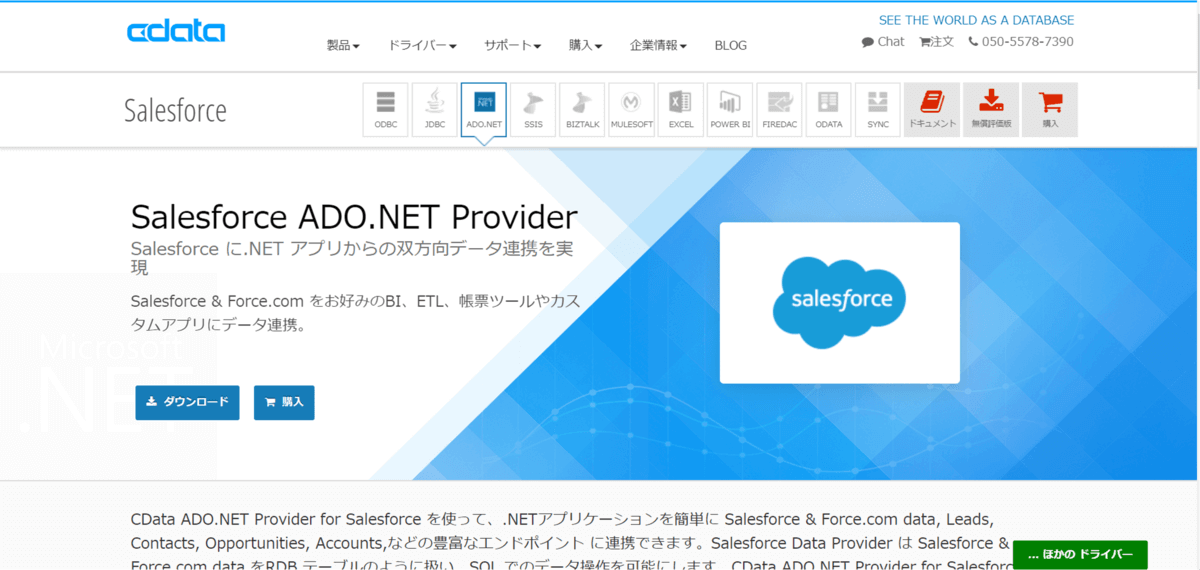Click the blue 購入 button in hero
The image size is (1200, 570).
(x=284, y=402)
